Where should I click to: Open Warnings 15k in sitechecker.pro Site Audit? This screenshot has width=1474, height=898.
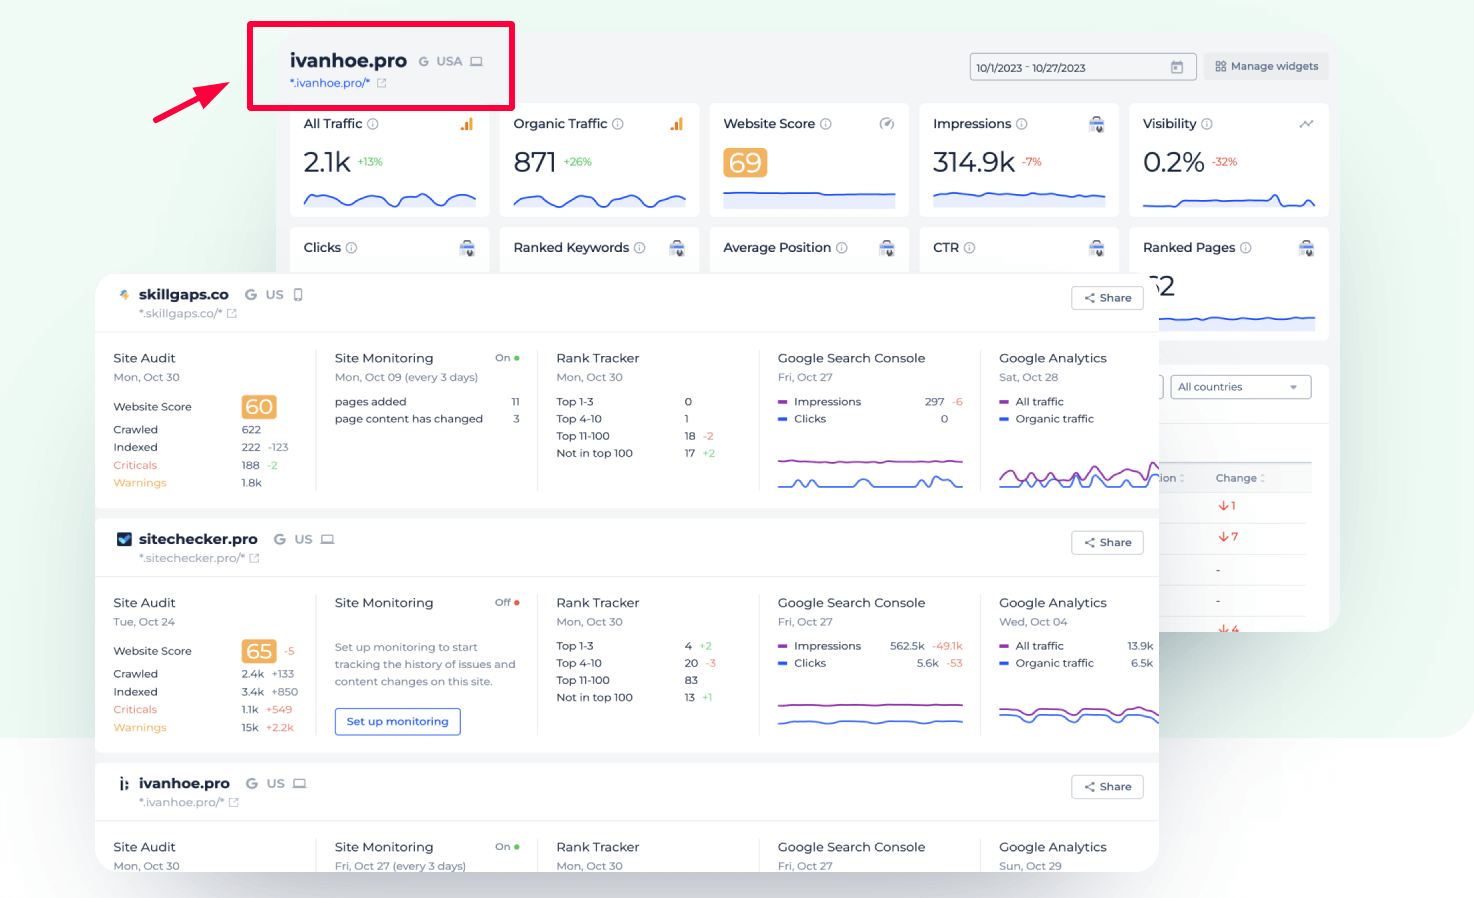(x=204, y=728)
